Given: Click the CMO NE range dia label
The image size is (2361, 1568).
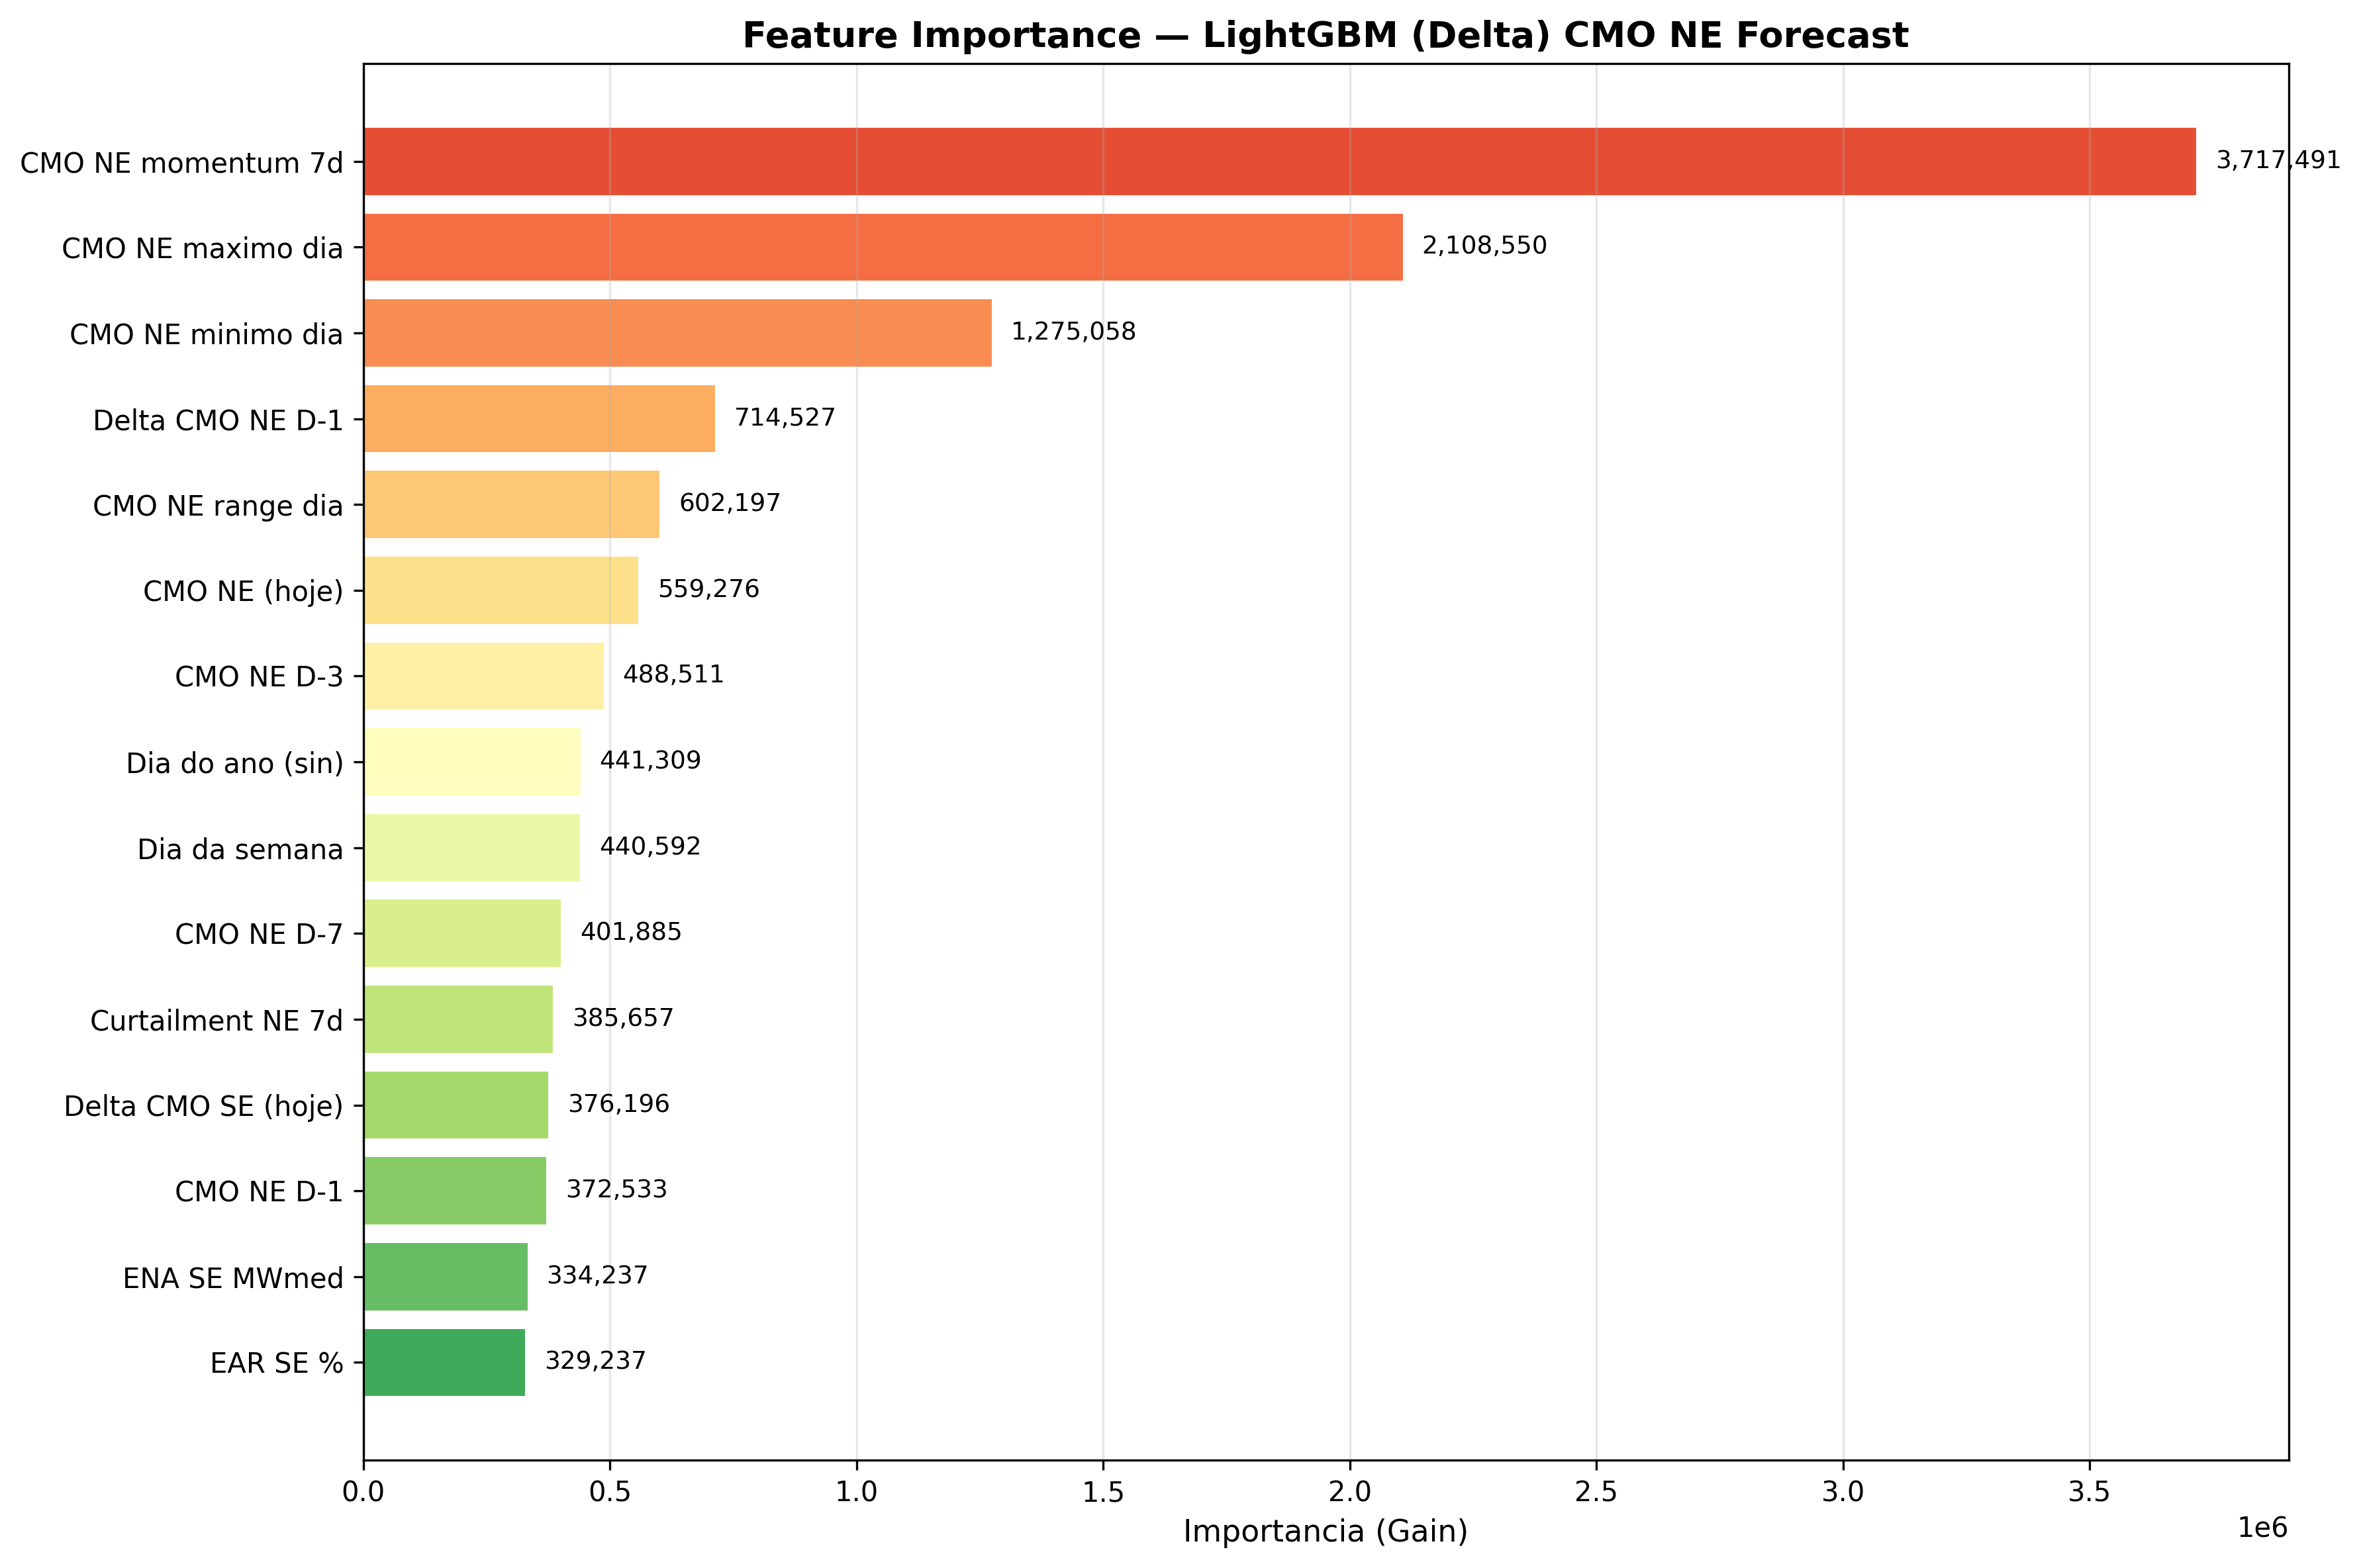Looking at the screenshot, I should pos(217,506).
